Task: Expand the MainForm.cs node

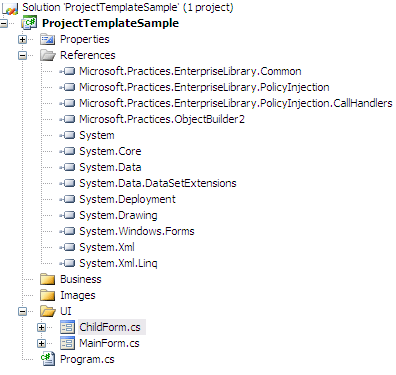Action: click(41, 343)
